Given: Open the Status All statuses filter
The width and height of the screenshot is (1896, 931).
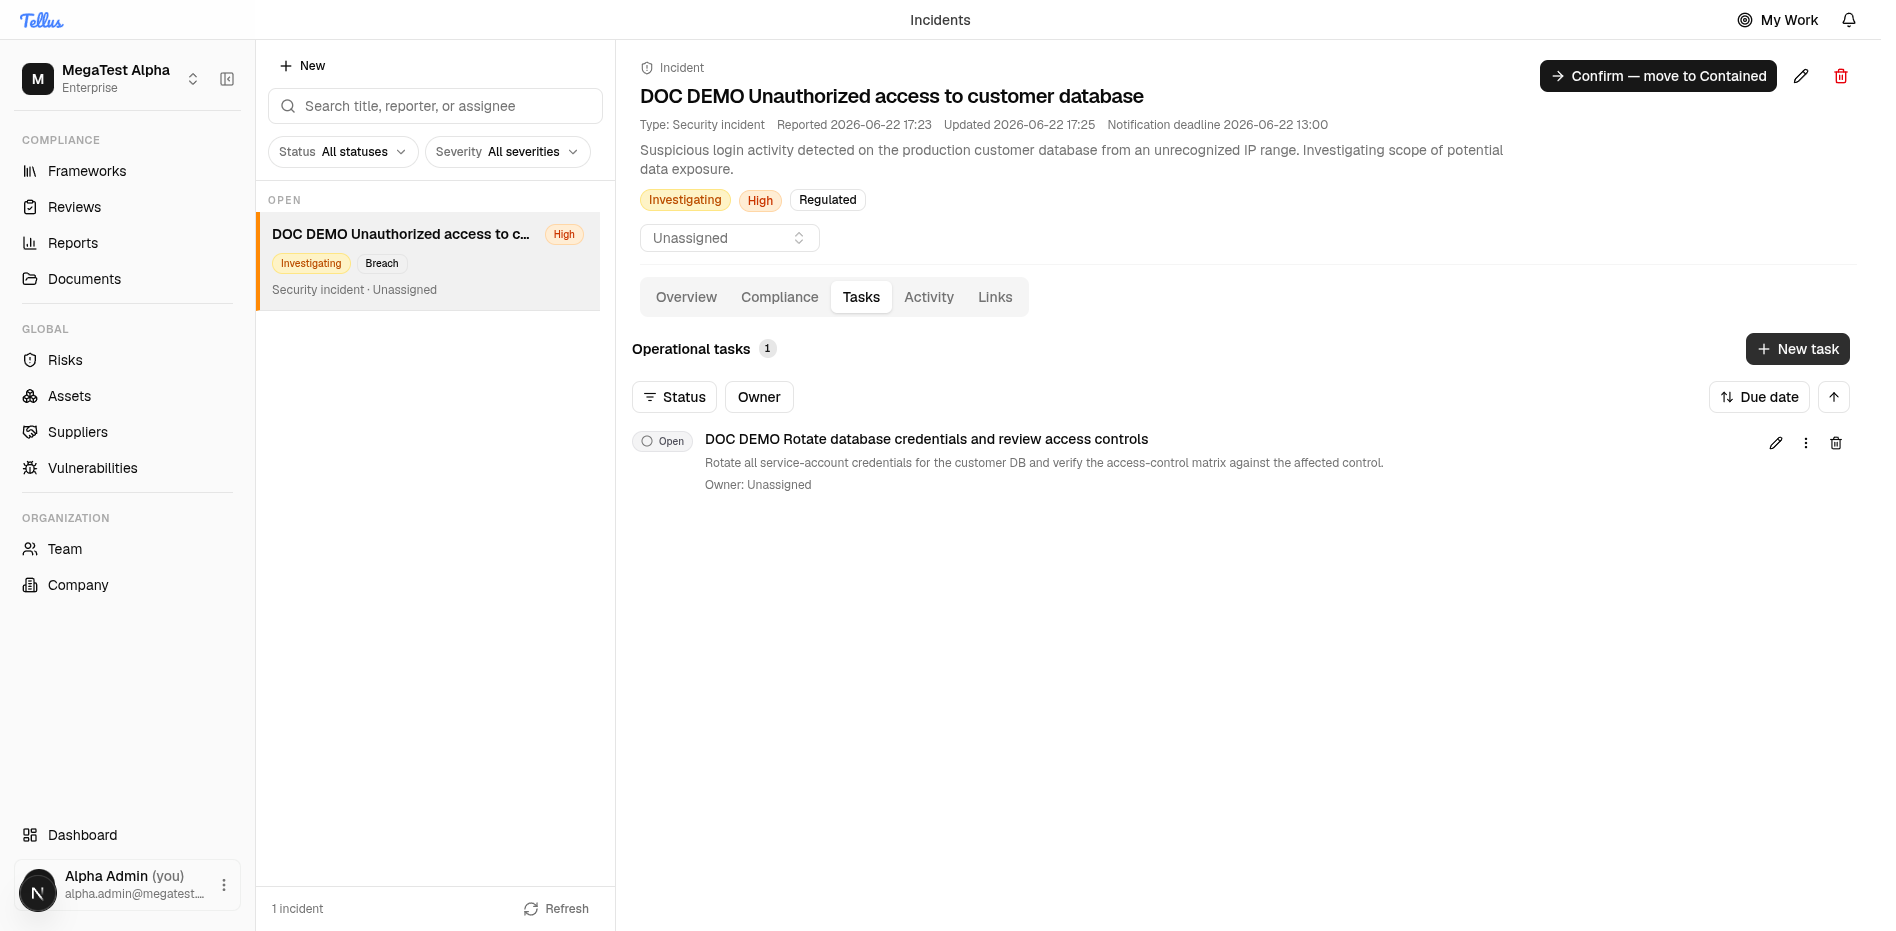Looking at the screenshot, I should point(343,152).
